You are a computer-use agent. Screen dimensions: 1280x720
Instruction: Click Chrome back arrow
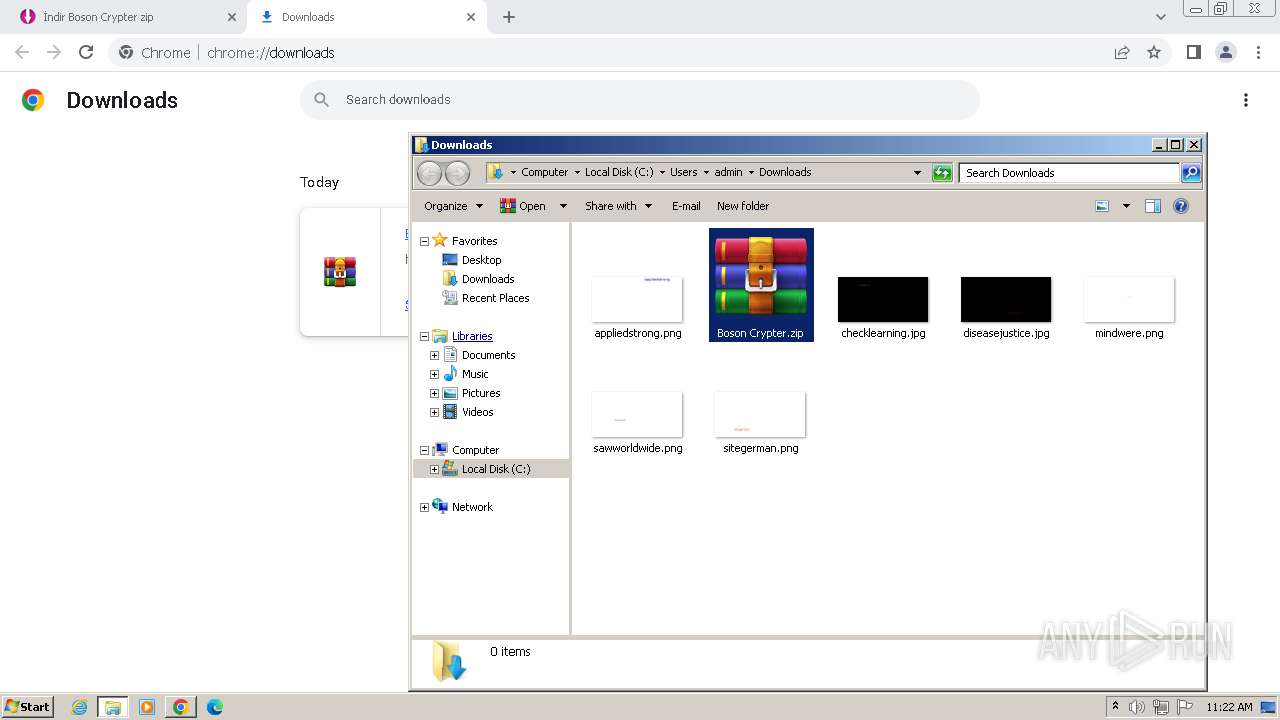coord(22,52)
